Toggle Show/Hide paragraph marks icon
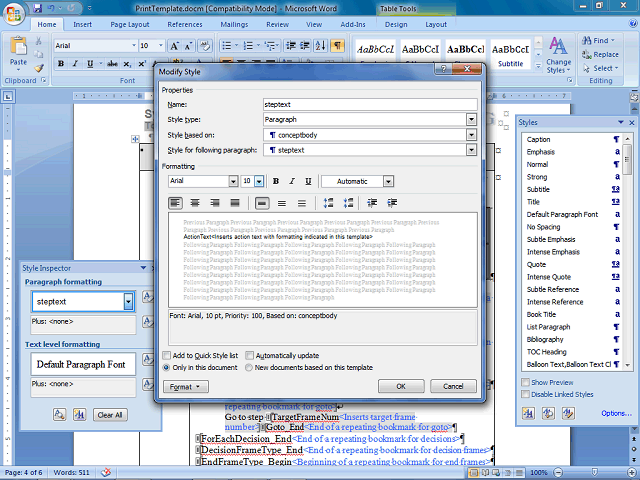This screenshot has width=640, height=480. tap(337, 46)
